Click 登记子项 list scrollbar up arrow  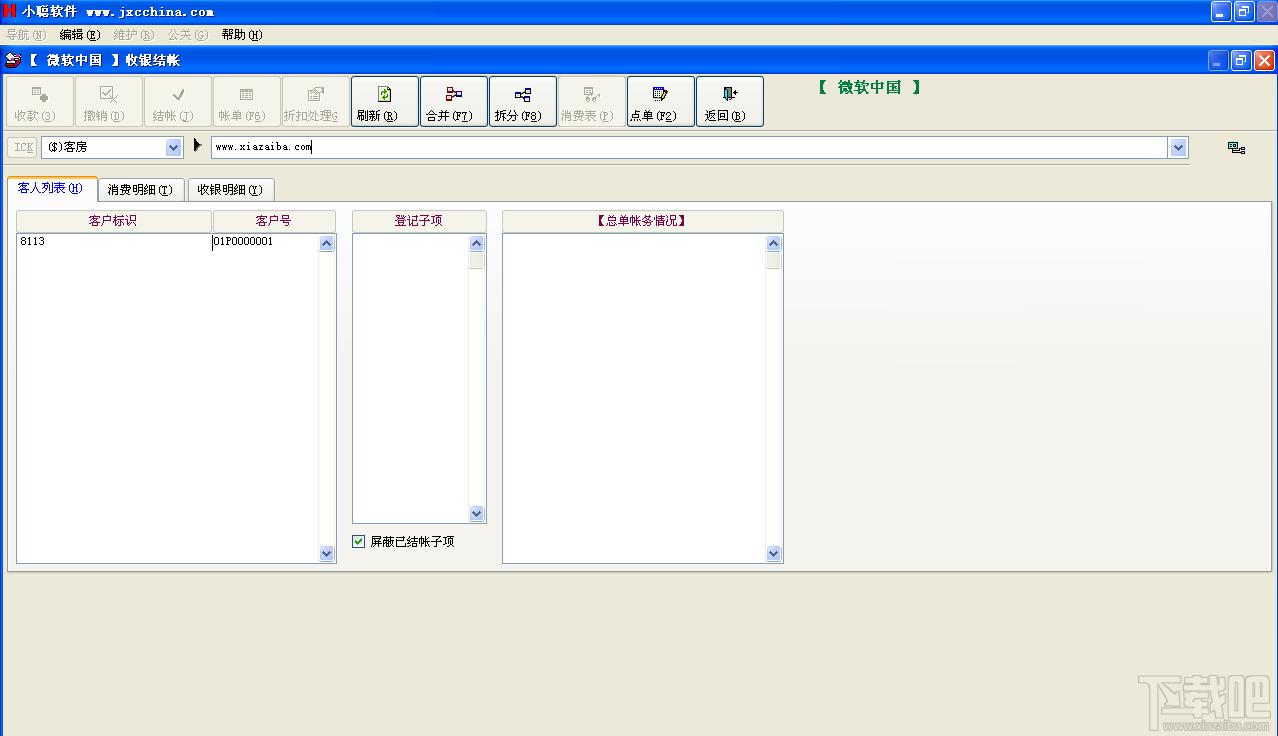pos(477,243)
